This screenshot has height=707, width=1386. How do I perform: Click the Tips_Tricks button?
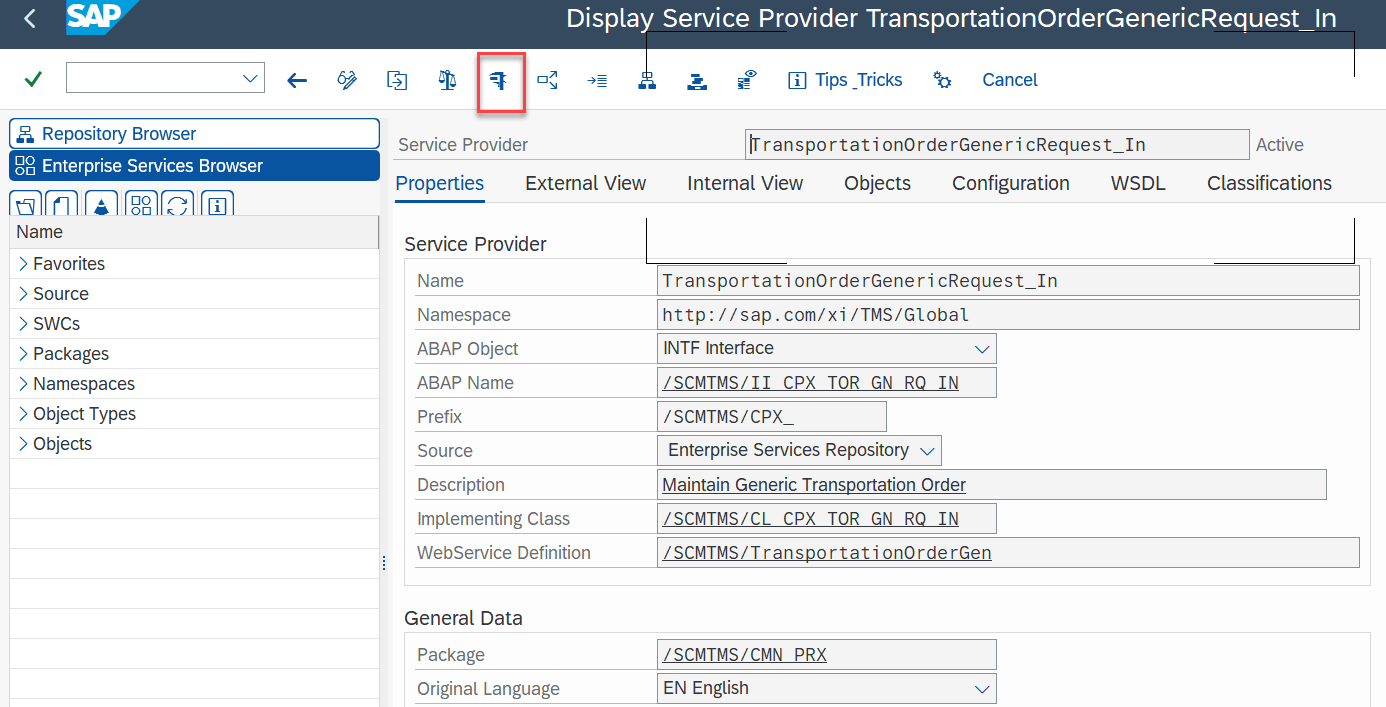(x=845, y=80)
